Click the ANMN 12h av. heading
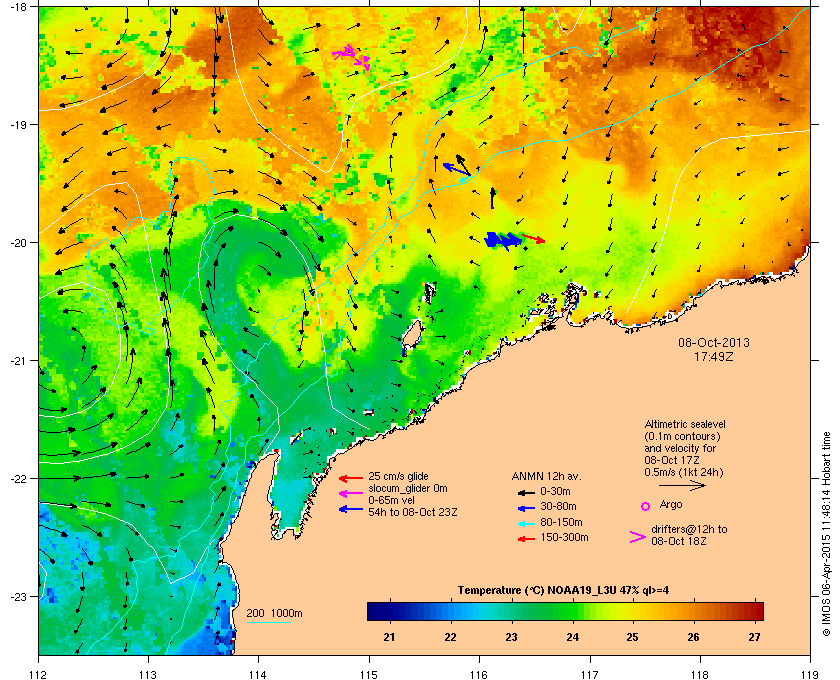The width and height of the screenshot is (840, 680). [x=546, y=476]
